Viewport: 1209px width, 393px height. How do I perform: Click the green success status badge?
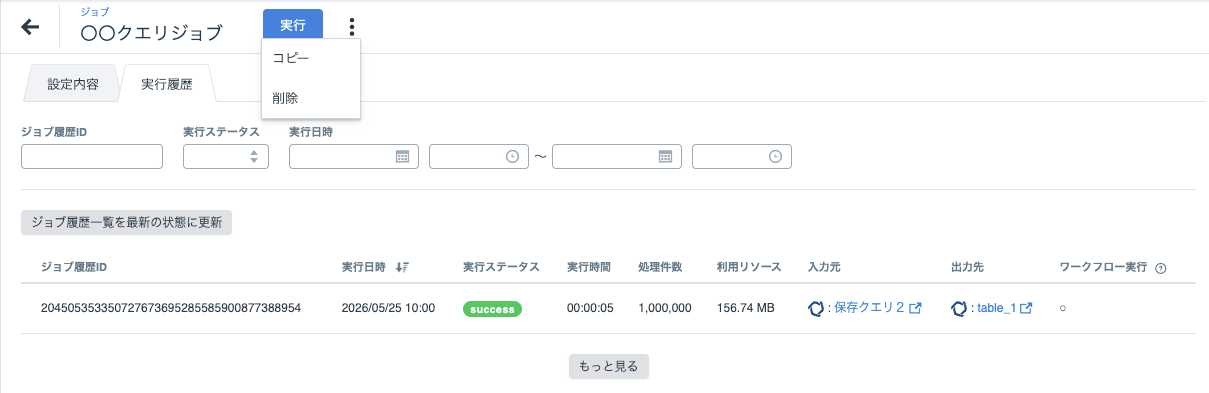coord(492,309)
